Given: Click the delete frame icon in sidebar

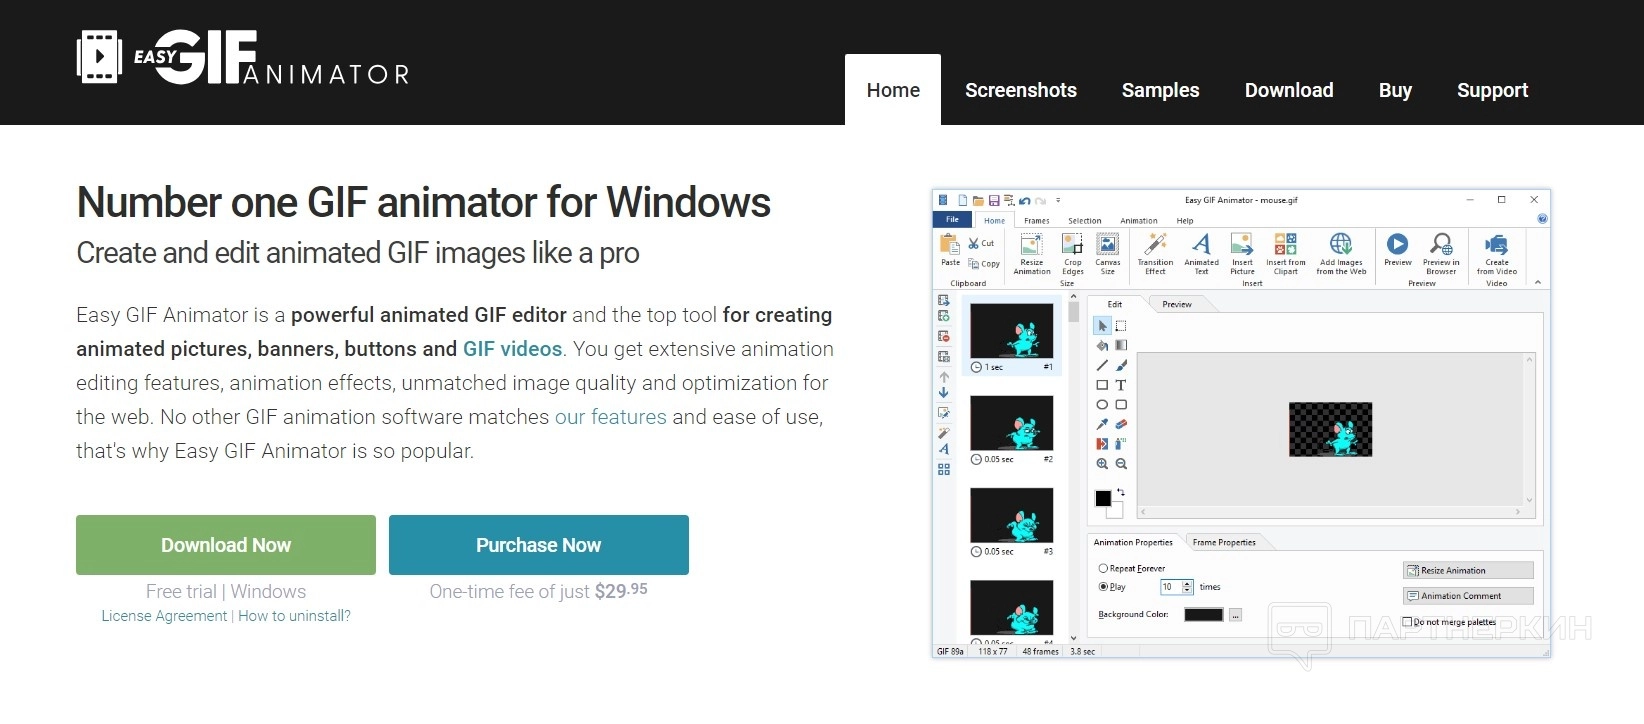Looking at the screenshot, I should coord(944,336).
